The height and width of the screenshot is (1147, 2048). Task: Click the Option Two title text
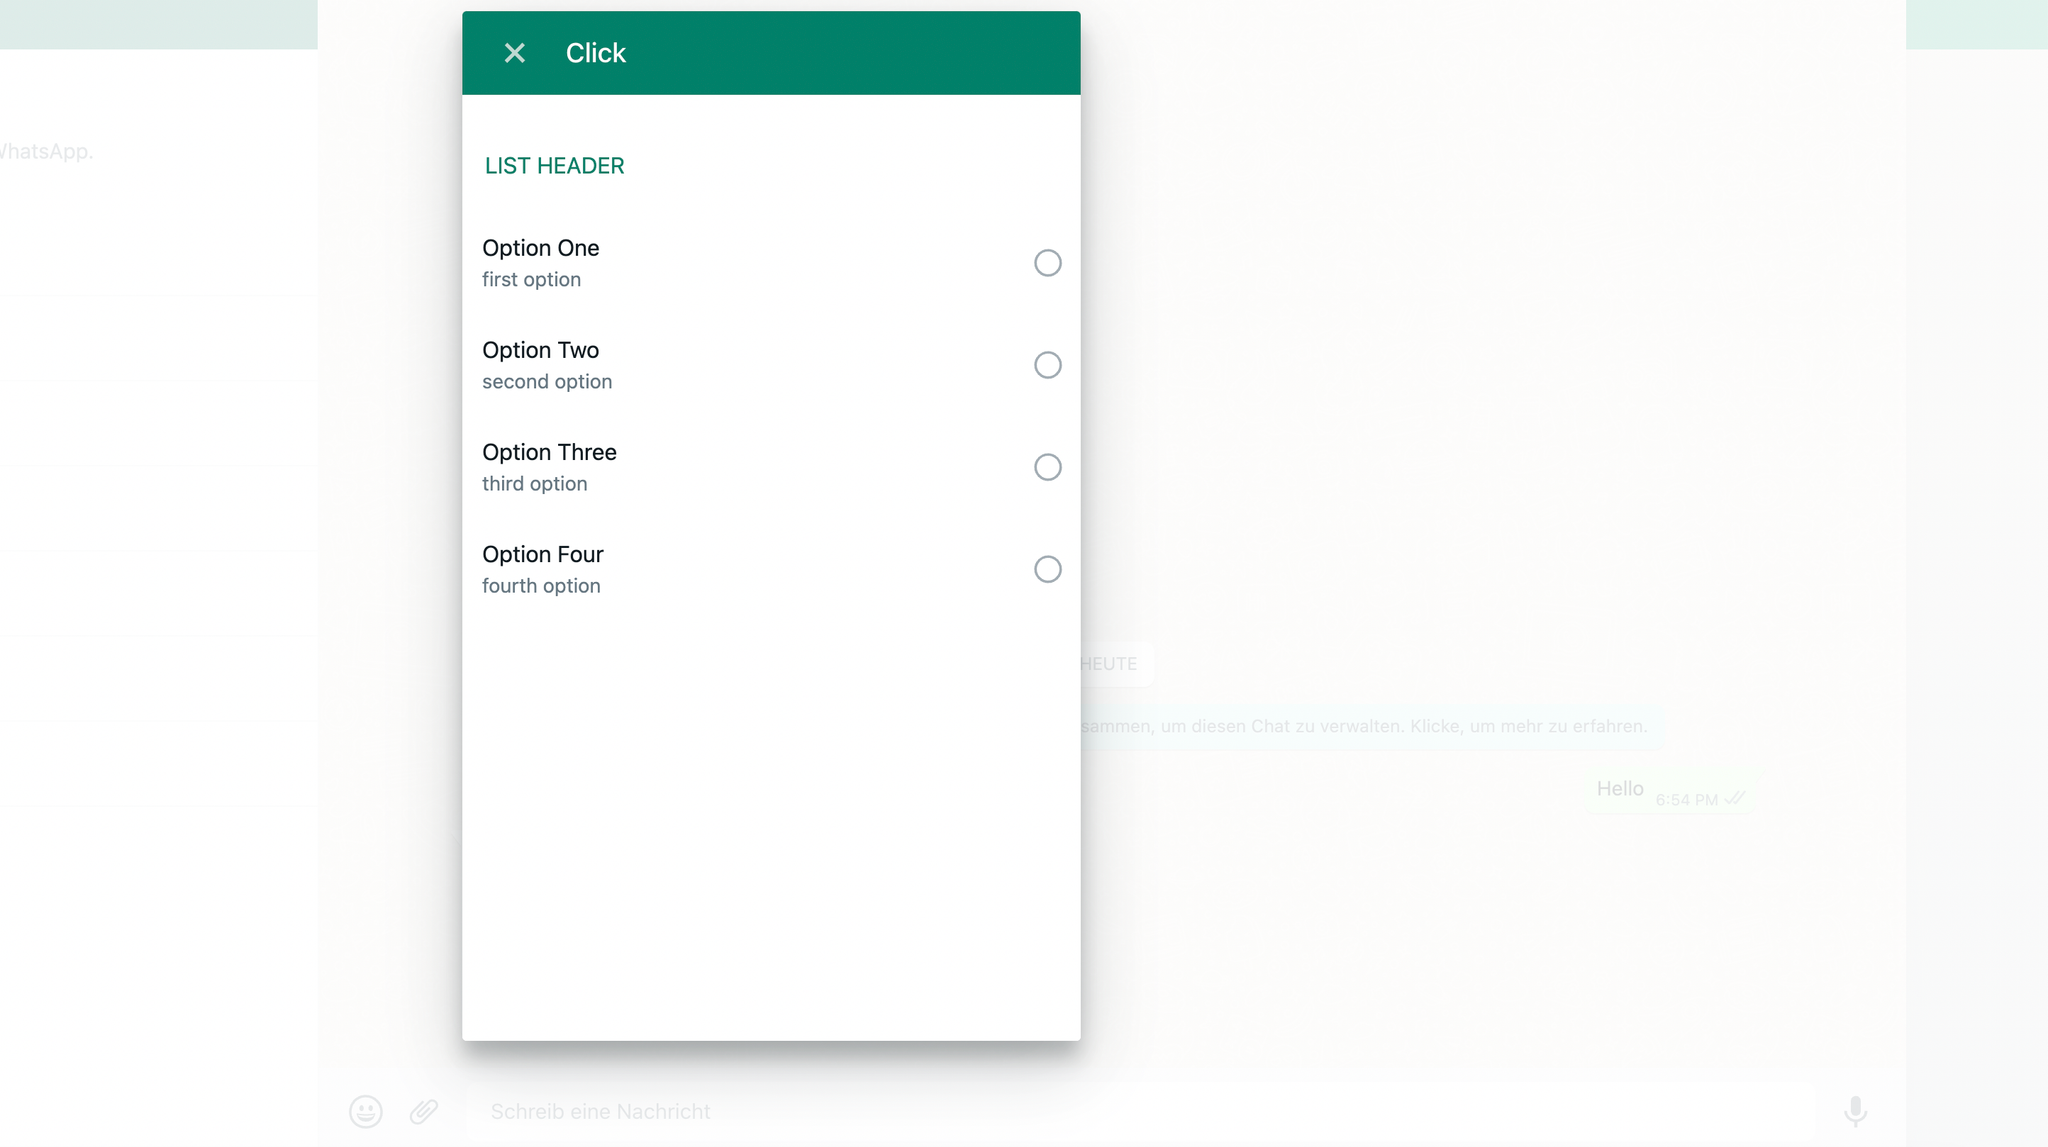click(540, 350)
